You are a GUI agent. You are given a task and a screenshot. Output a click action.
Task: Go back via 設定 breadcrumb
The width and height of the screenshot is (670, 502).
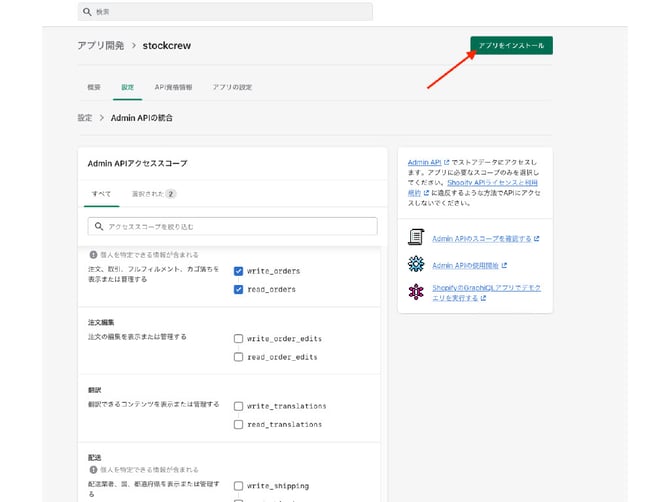tap(85, 118)
